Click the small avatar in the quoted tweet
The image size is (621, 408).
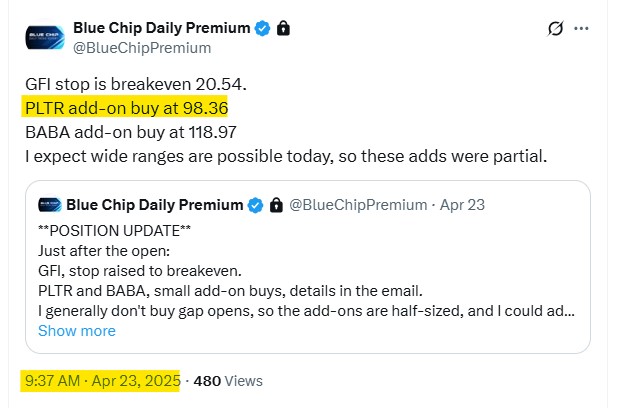pyautogui.click(x=50, y=205)
